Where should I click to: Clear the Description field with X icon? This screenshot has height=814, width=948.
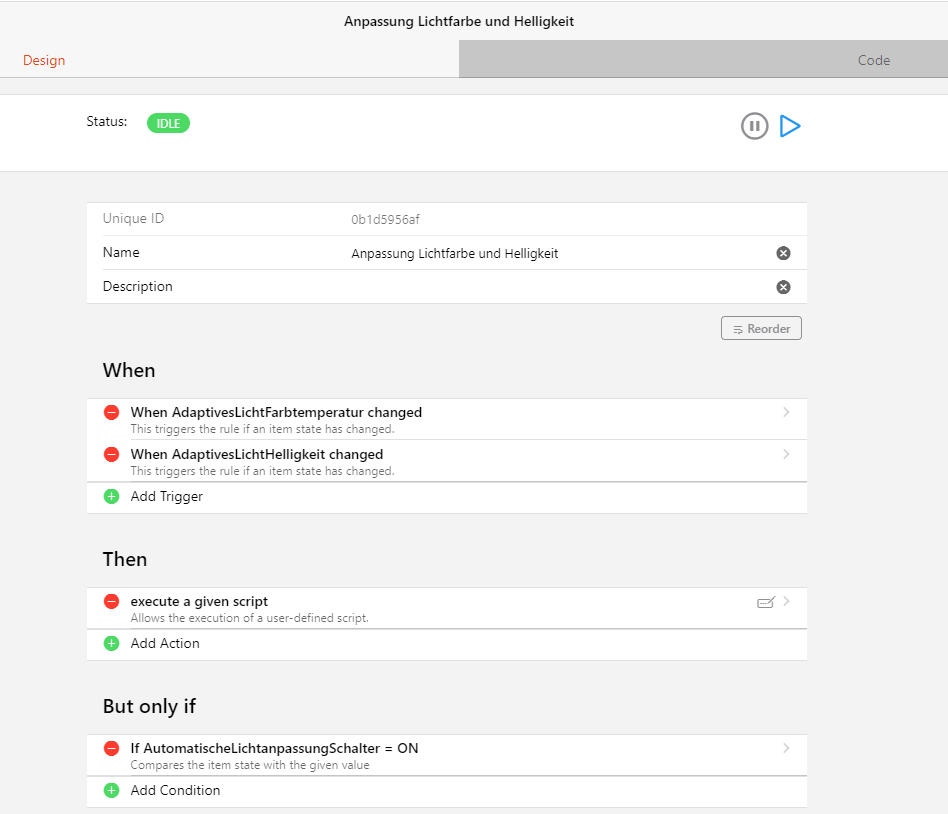[783, 287]
